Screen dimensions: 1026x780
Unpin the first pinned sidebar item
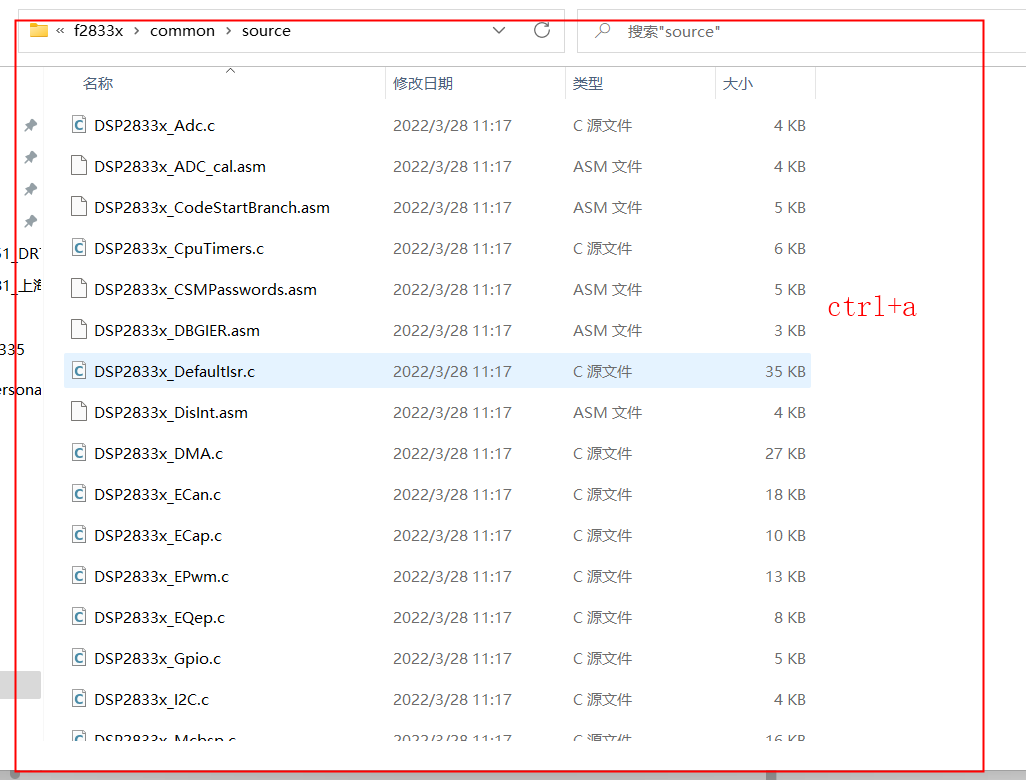click(x=31, y=124)
